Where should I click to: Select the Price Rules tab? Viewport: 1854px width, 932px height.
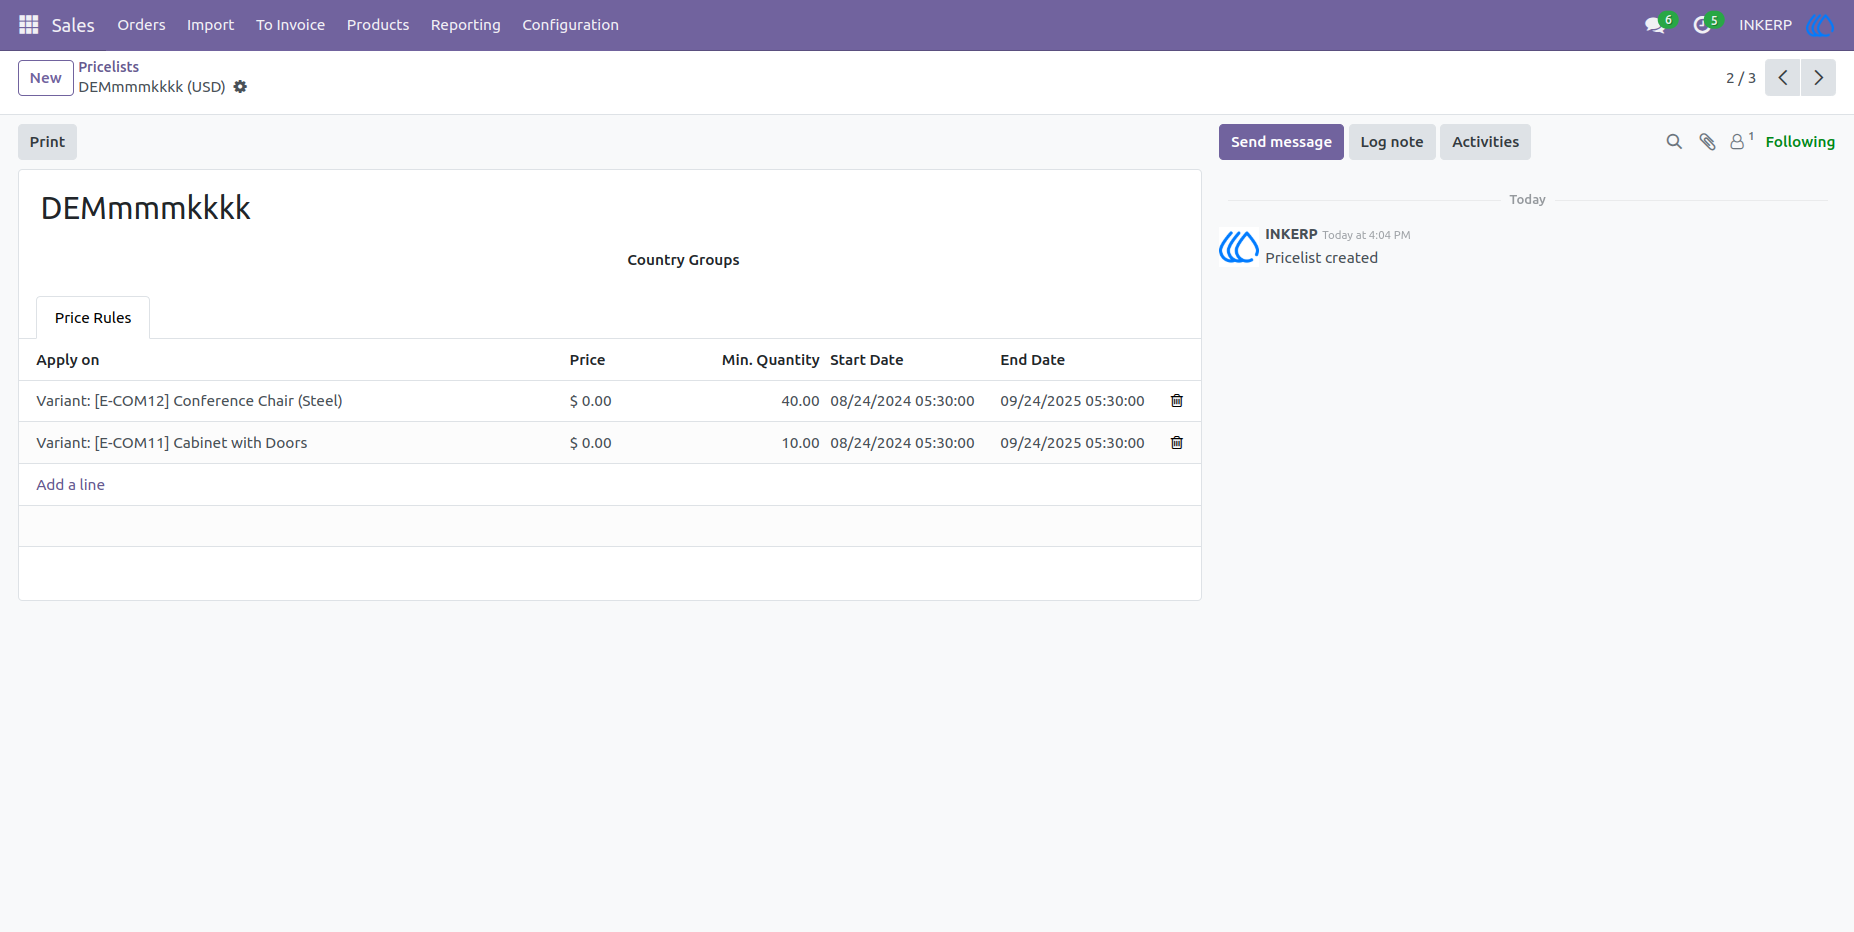pos(93,318)
